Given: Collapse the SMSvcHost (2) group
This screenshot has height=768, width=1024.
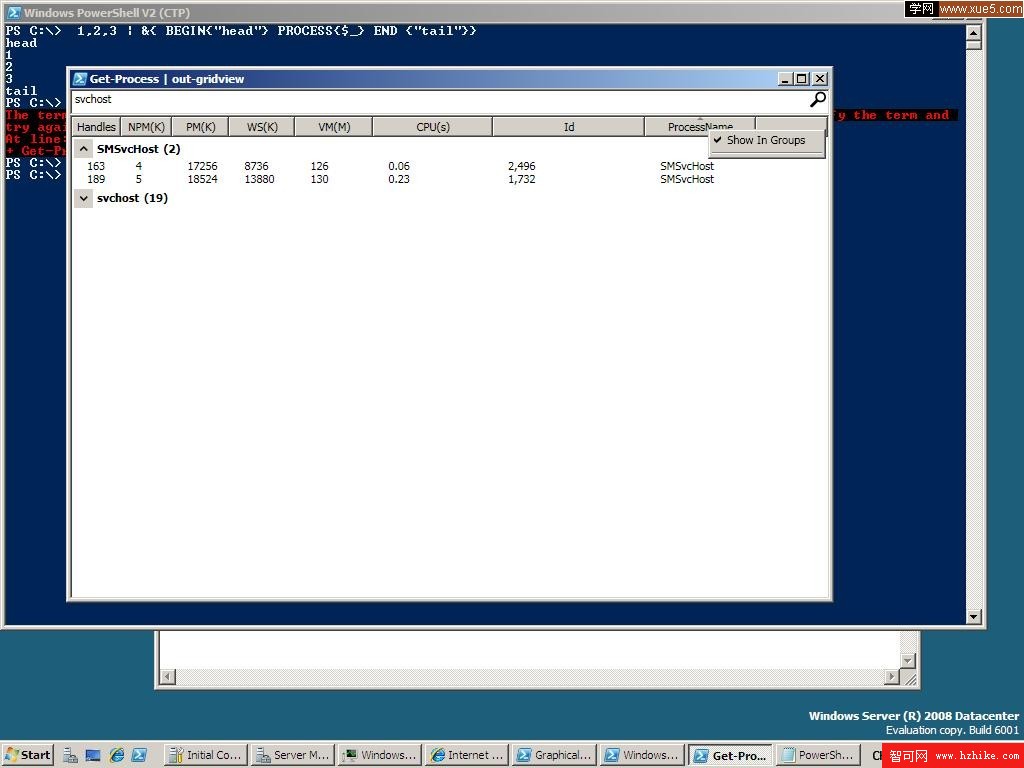Looking at the screenshot, I should pos(84,149).
